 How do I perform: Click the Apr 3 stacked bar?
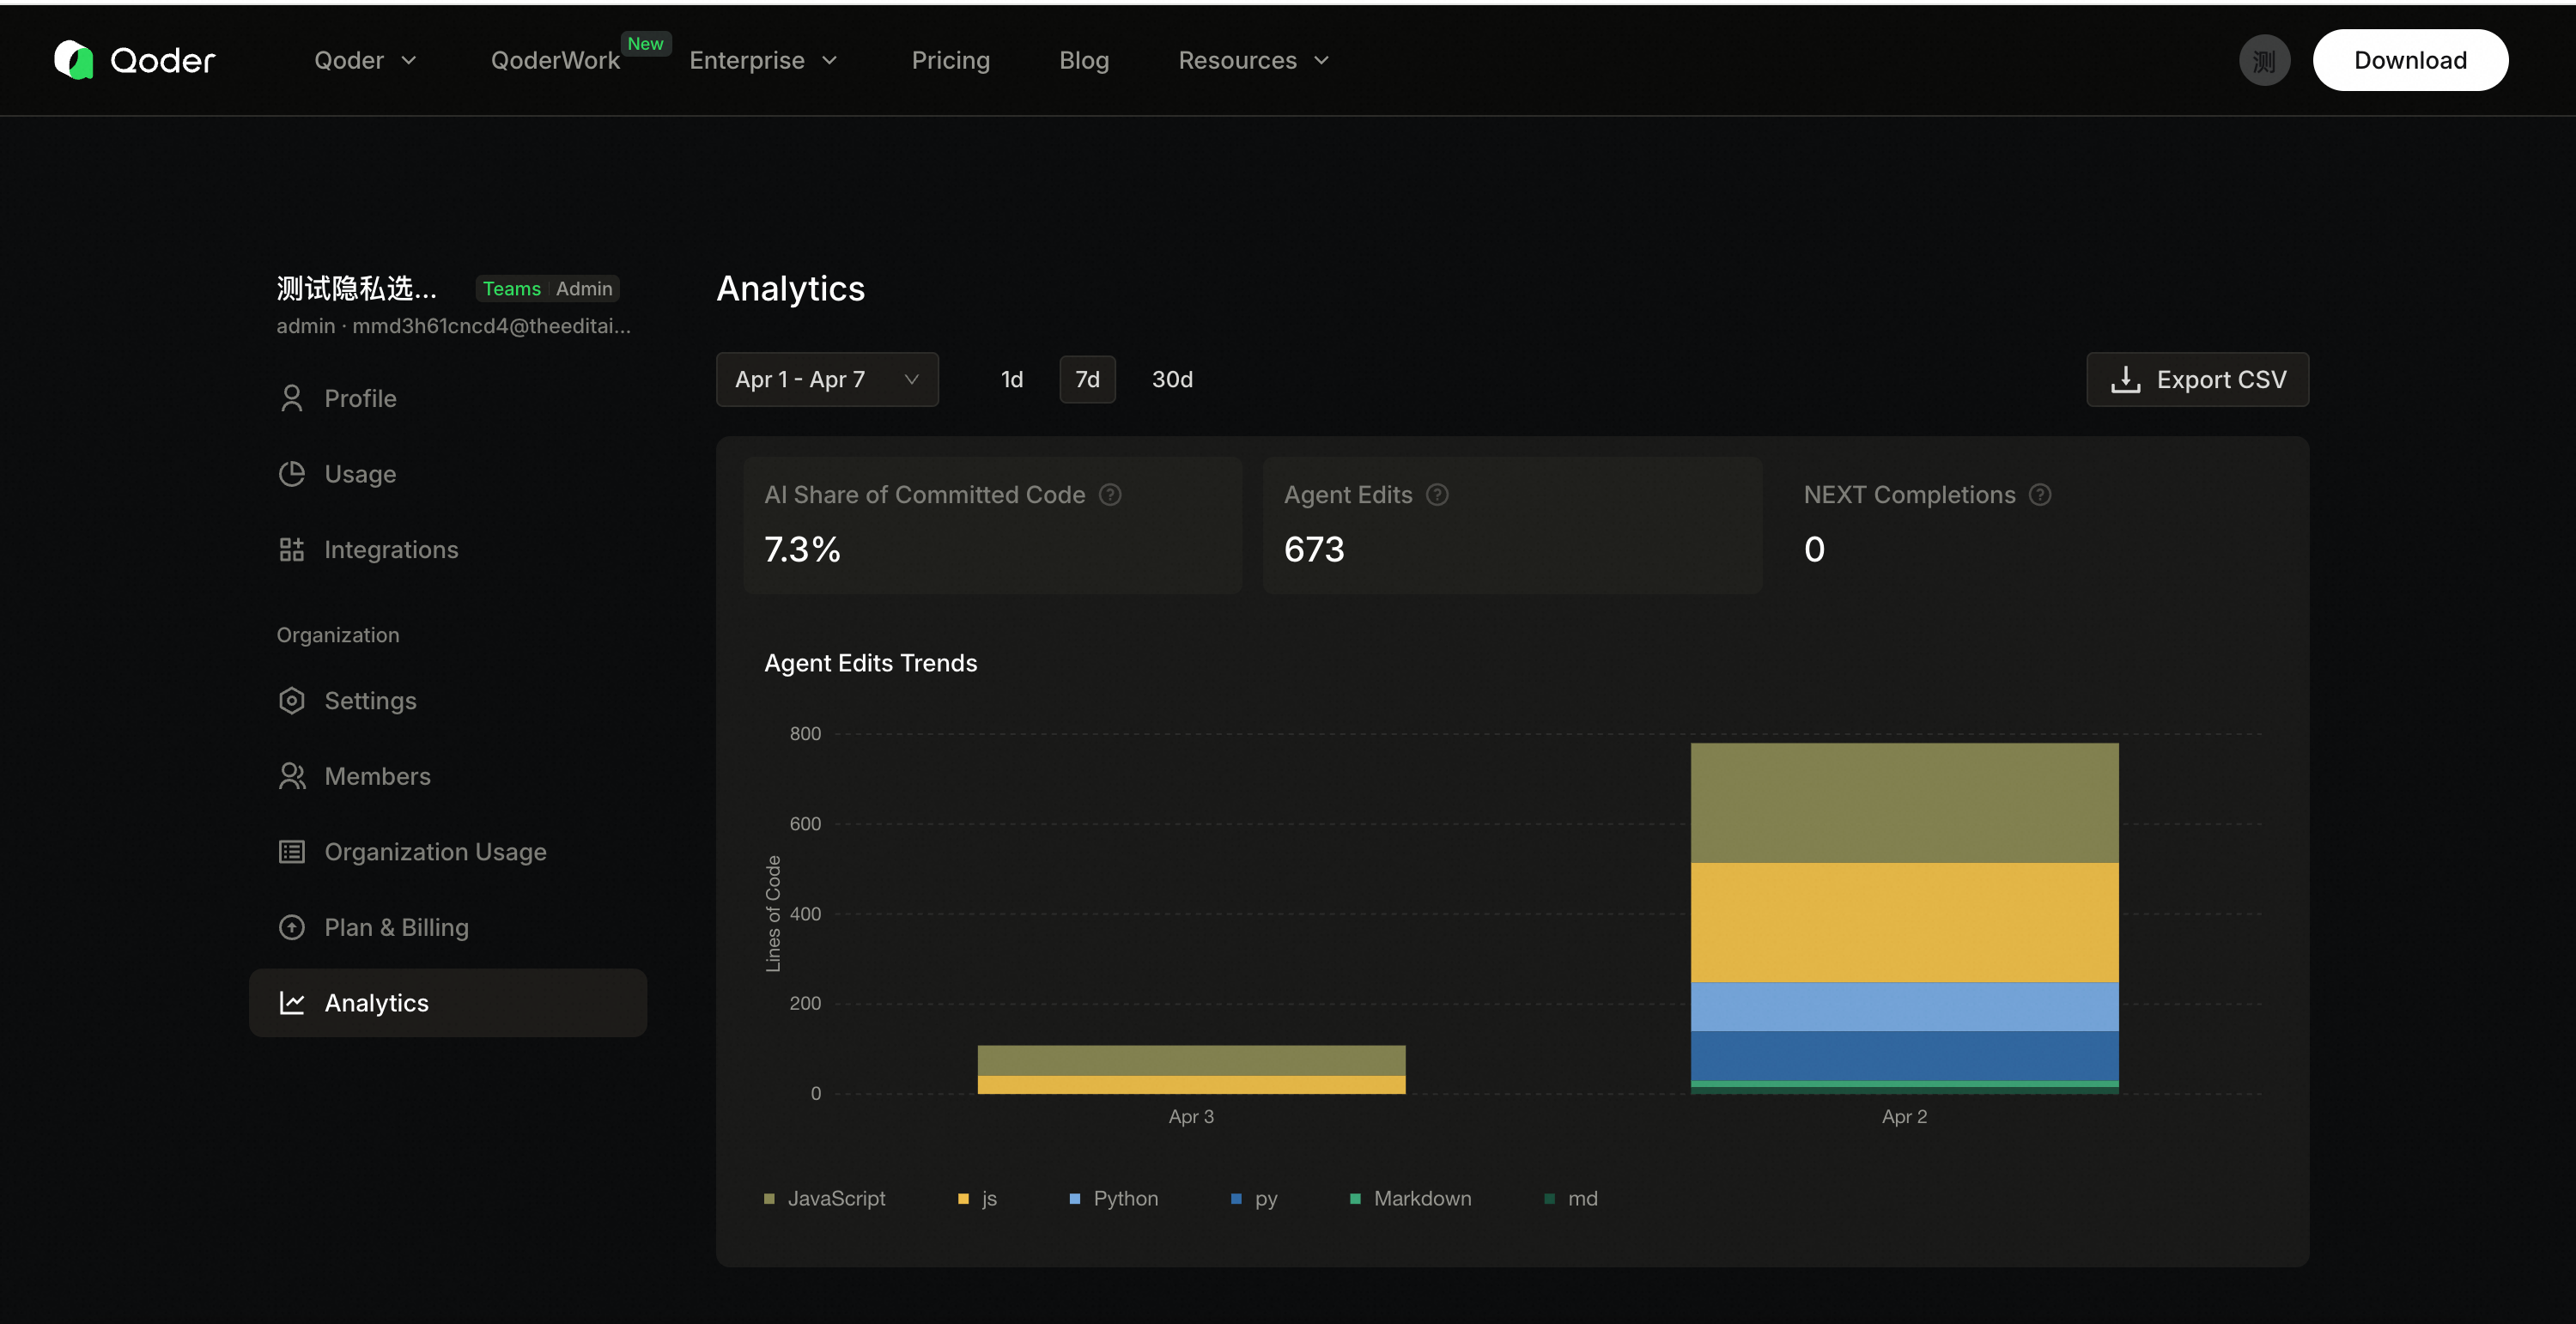click(1191, 1070)
